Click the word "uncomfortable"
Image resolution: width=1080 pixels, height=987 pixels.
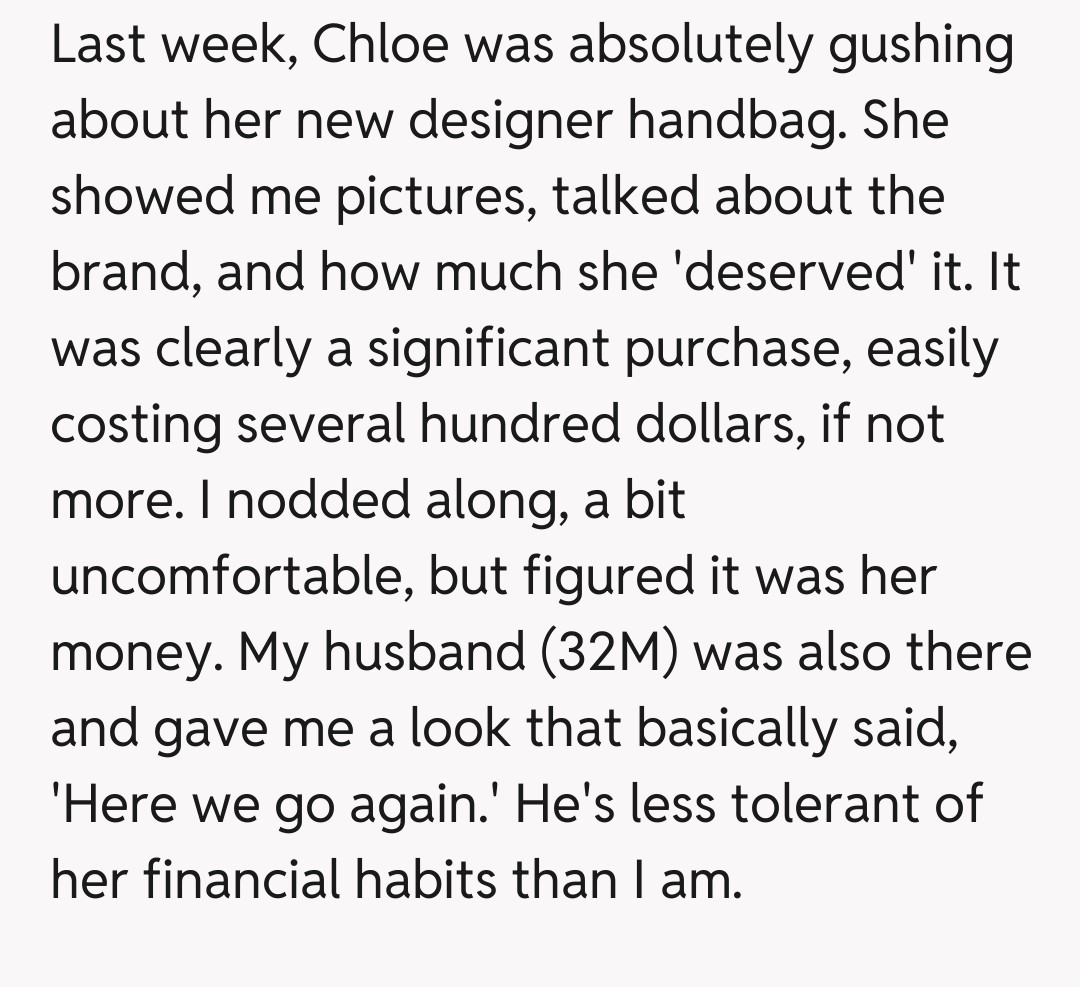coord(229,577)
